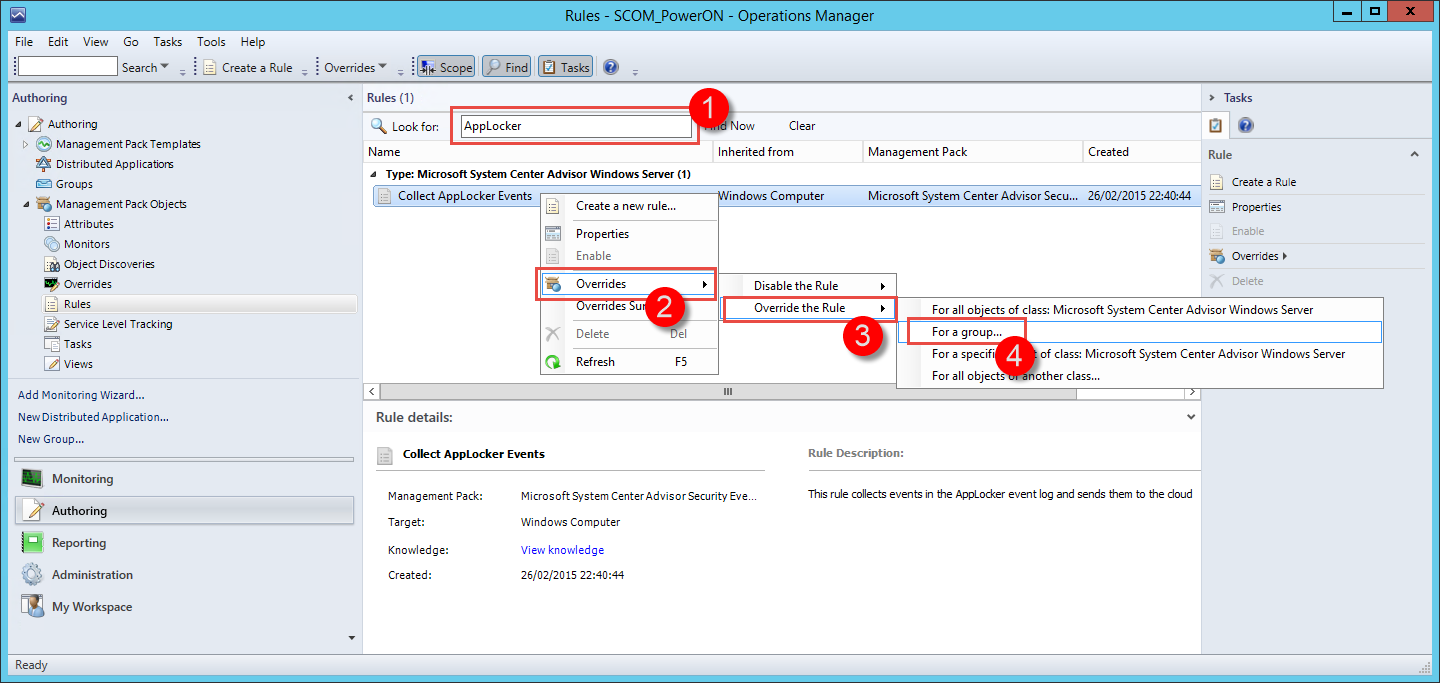
Task: Click the Scope toolbar icon
Action: click(x=444, y=67)
